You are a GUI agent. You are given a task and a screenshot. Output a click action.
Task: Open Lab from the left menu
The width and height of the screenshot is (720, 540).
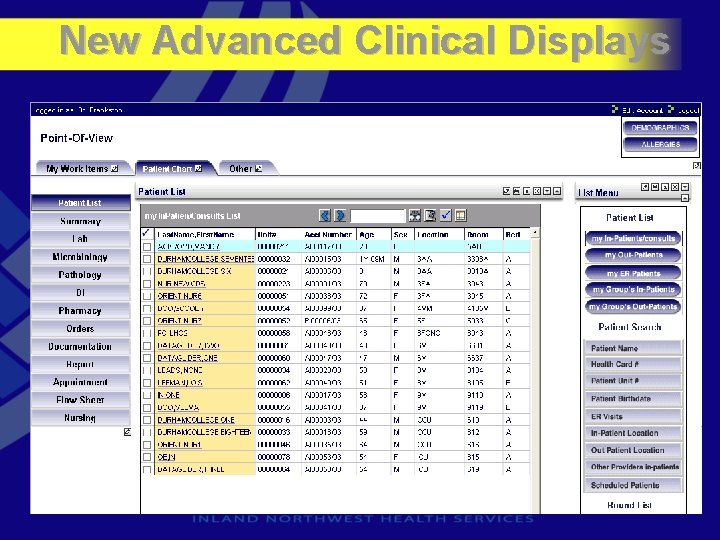point(80,239)
